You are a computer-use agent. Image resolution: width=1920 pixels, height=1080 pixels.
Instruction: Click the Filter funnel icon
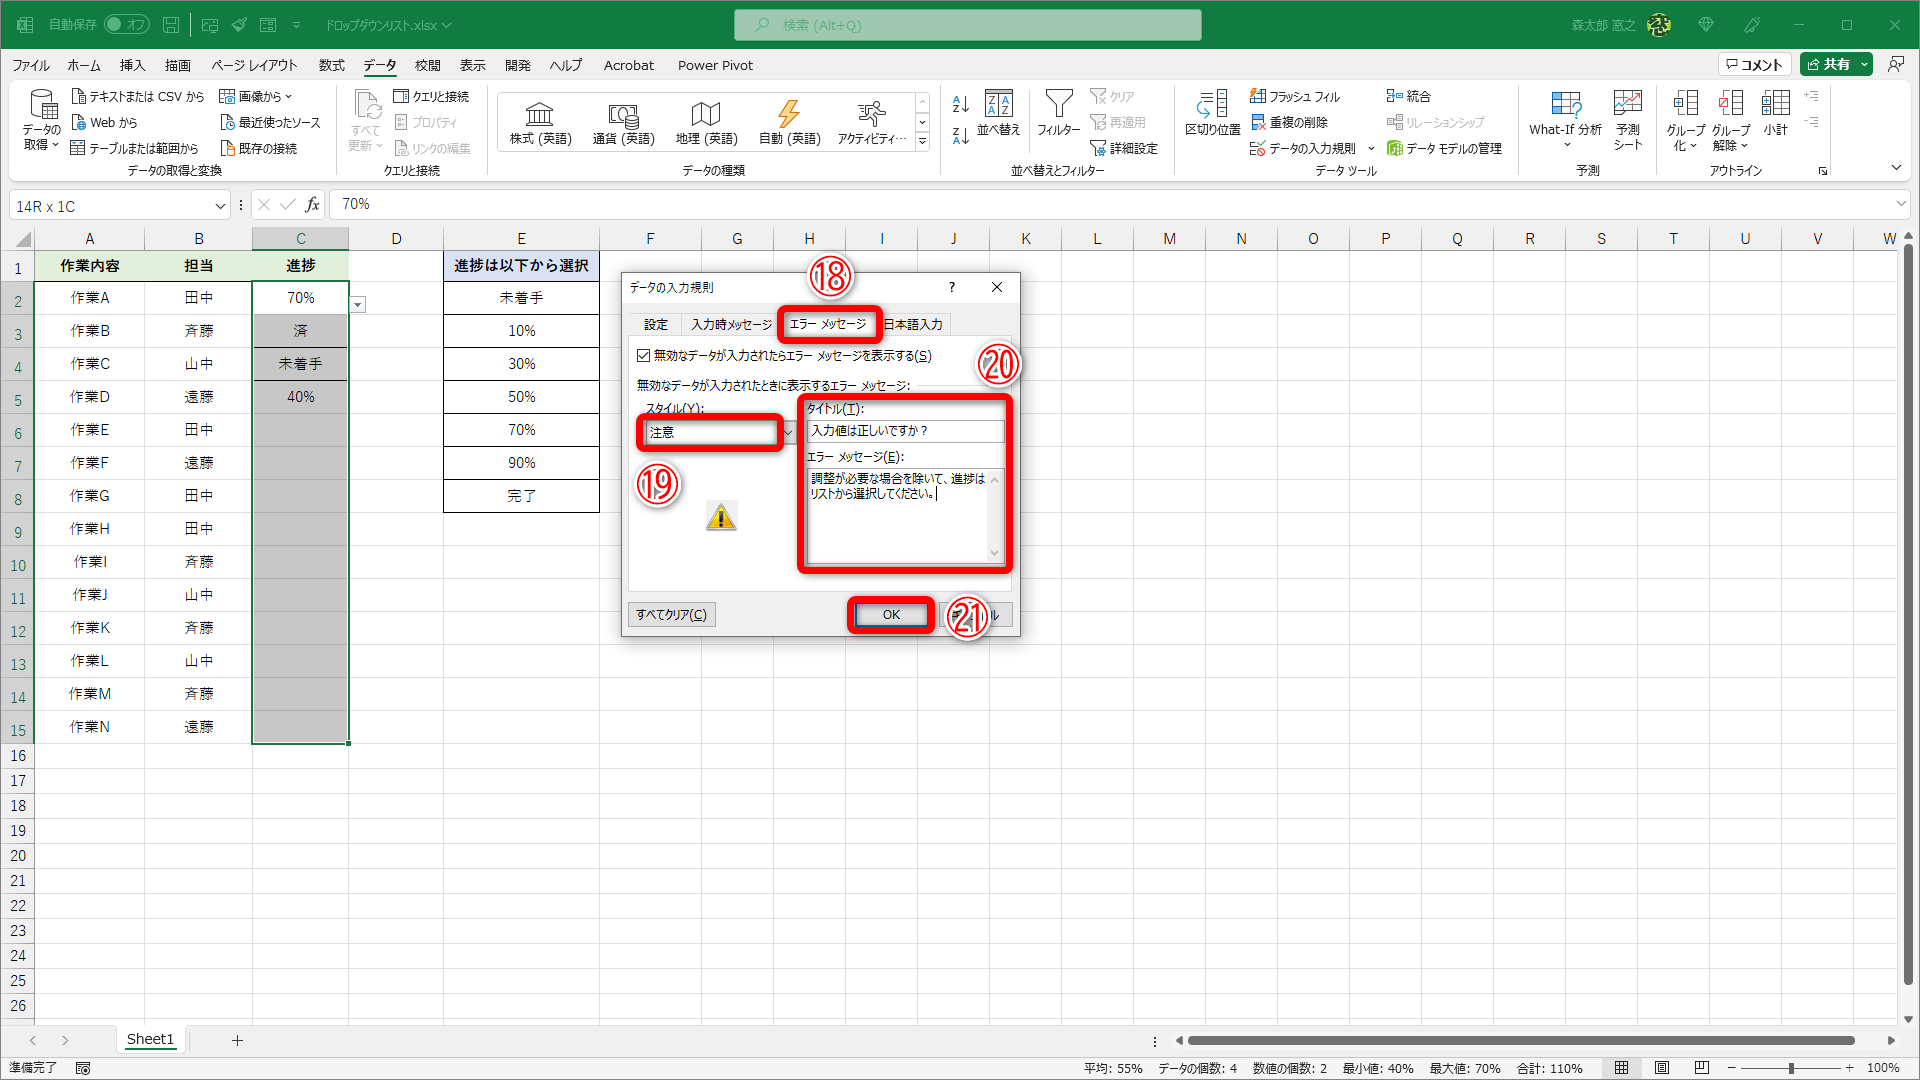1058,104
